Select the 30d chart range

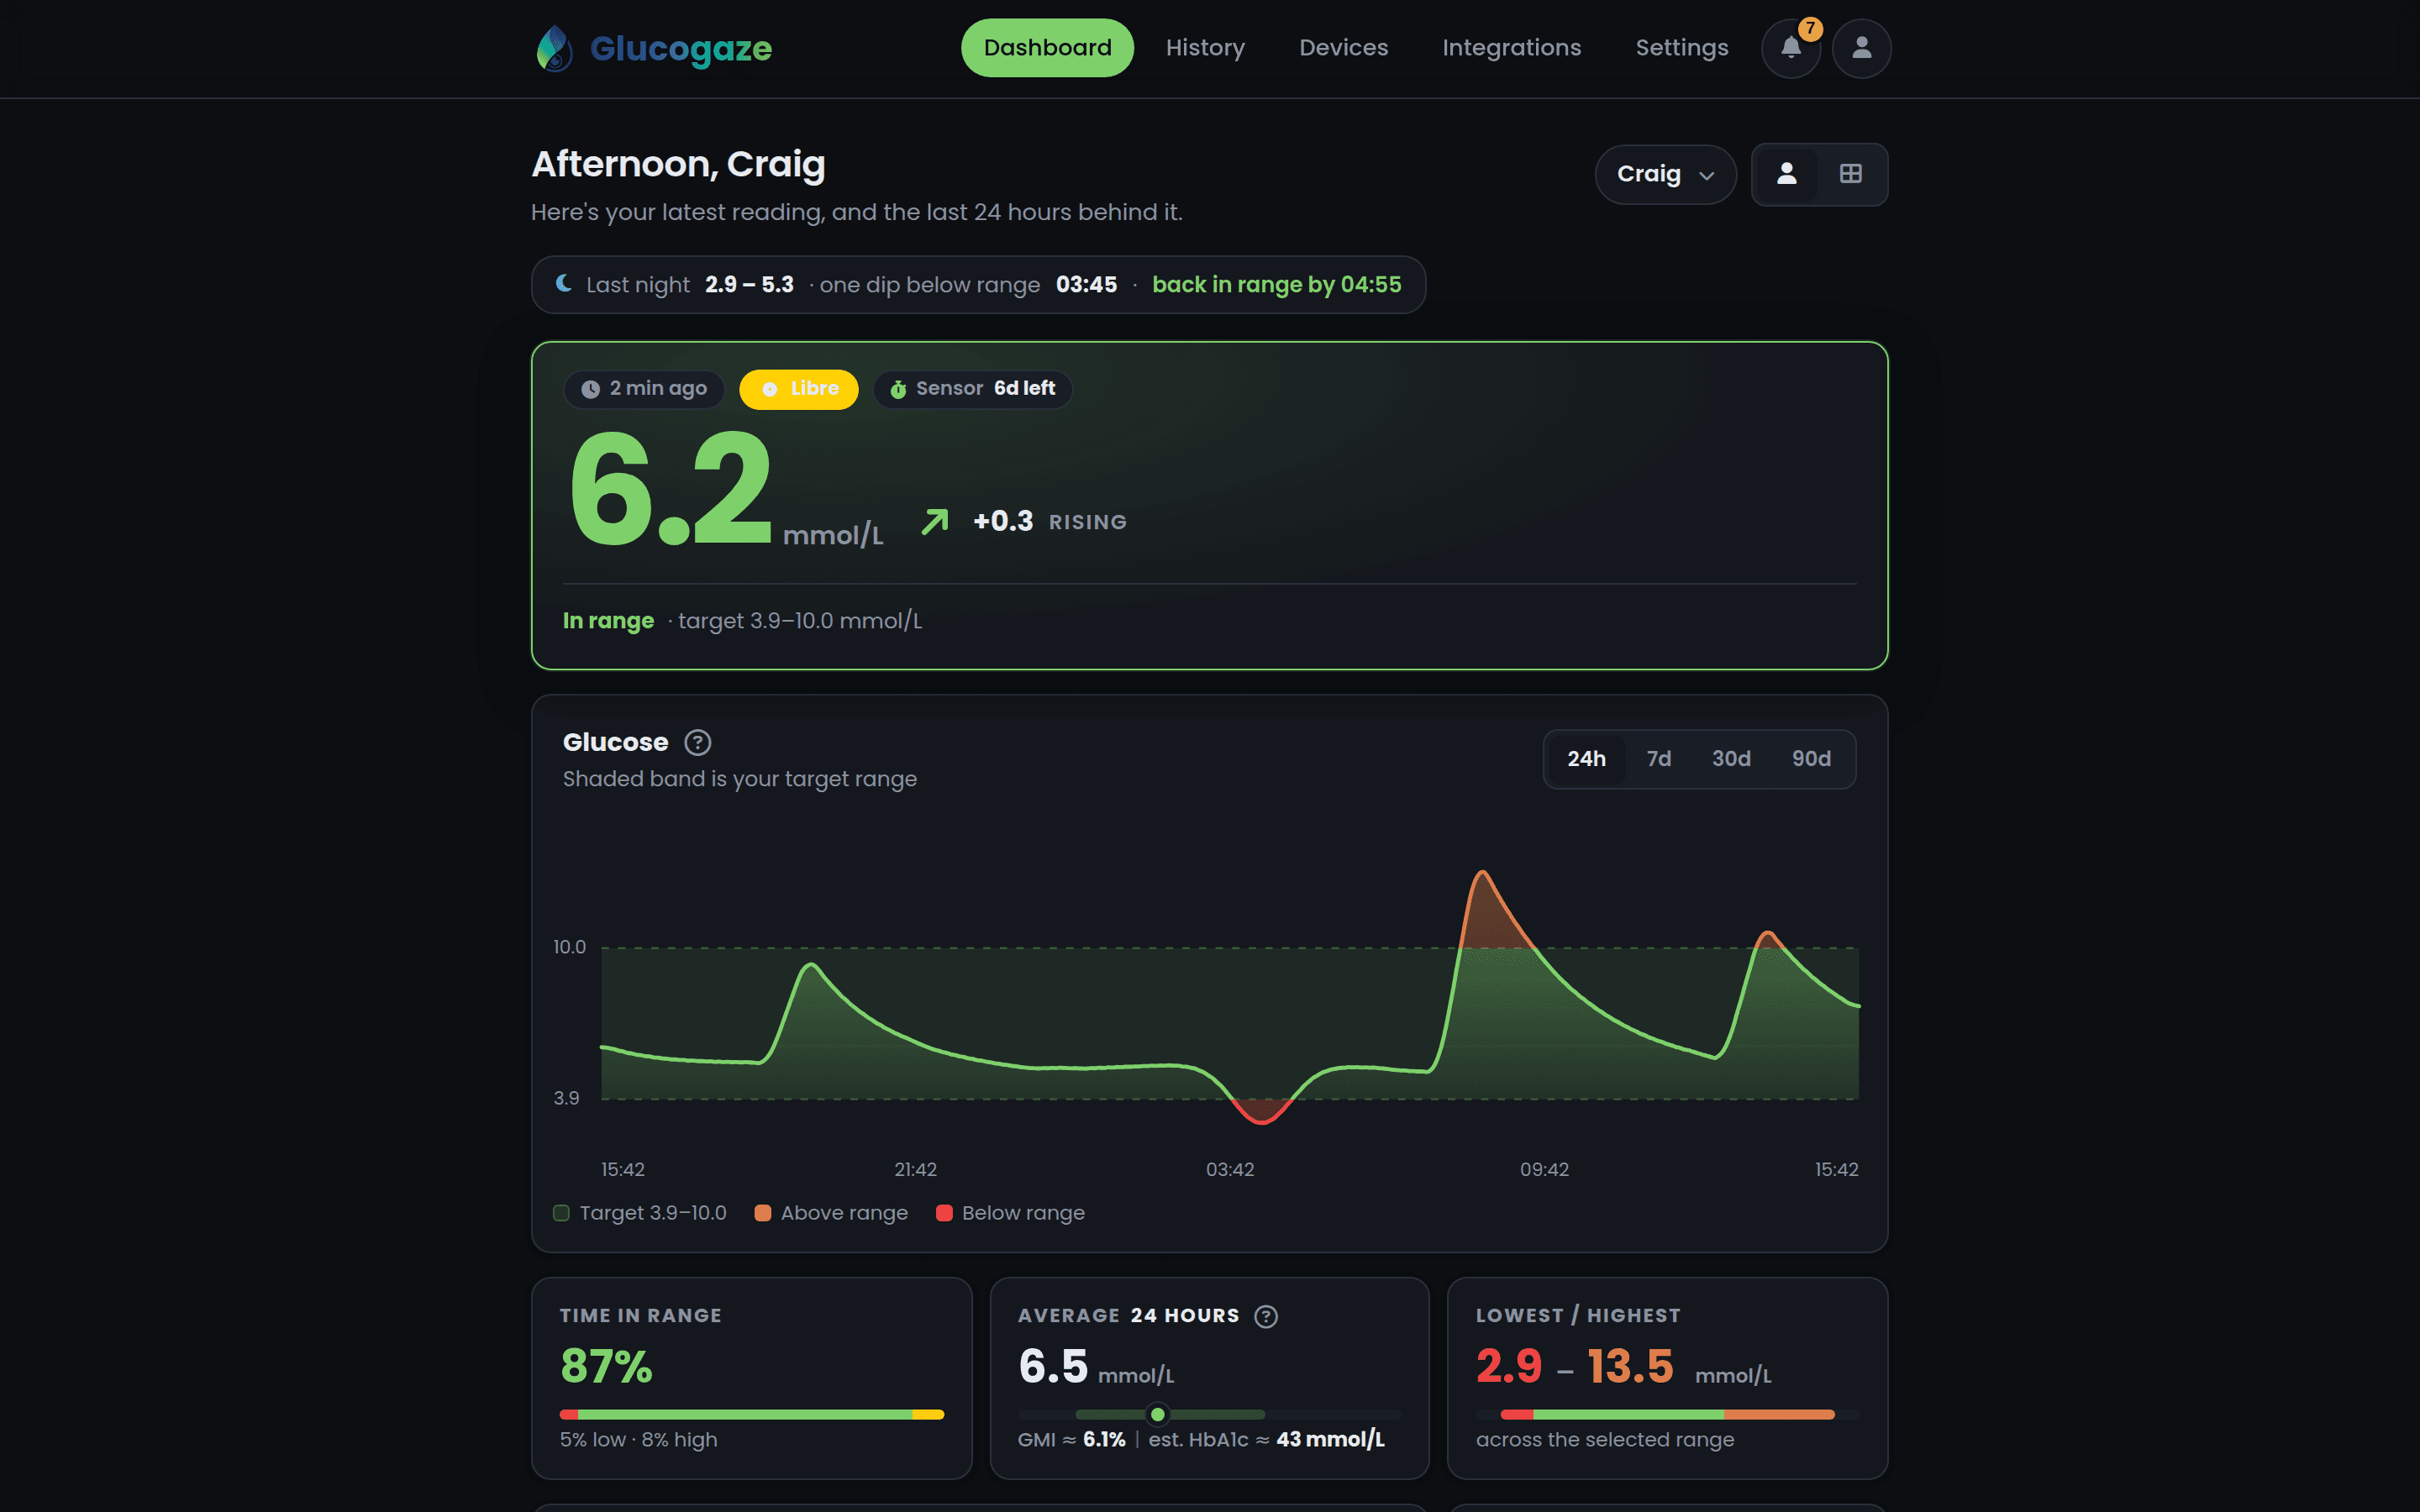tap(1731, 759)
